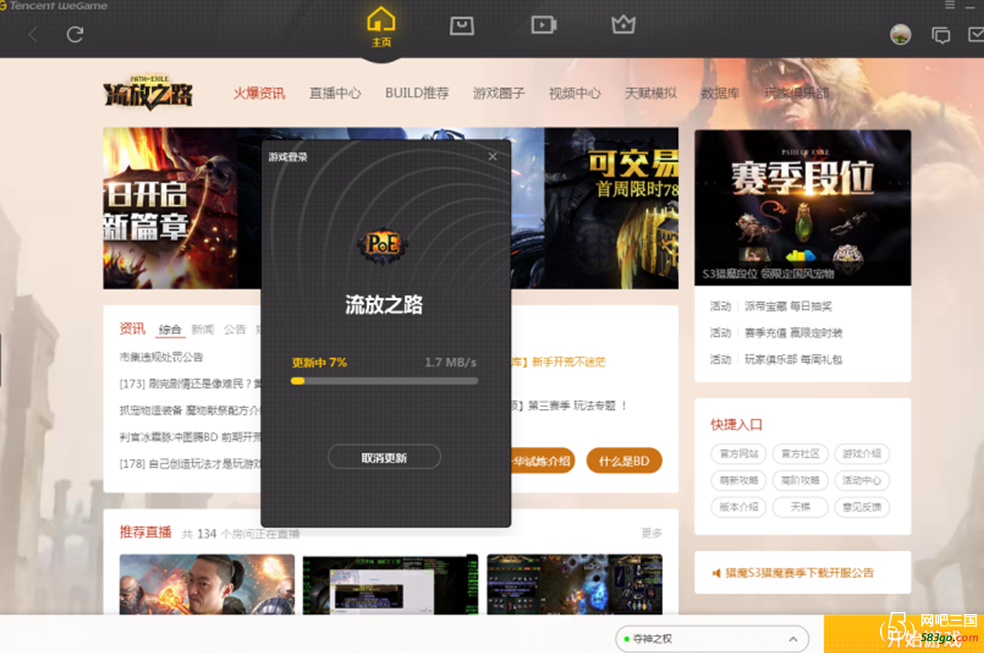The height and width of the screenshot is (653, 984).
Task: Click 取消更新 to cancel update
Action: click(384, 457)
